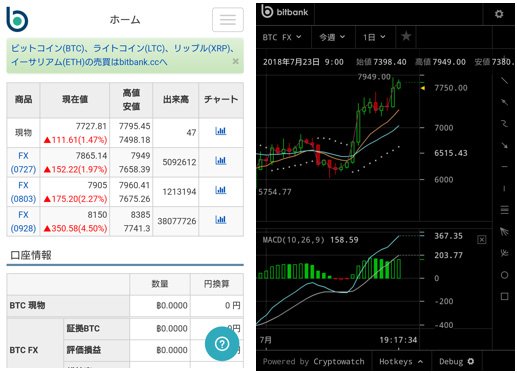This screenshot has height=373, width=517.
Task: Expand the 1日 interval dropdown
Action: [374, 37]
